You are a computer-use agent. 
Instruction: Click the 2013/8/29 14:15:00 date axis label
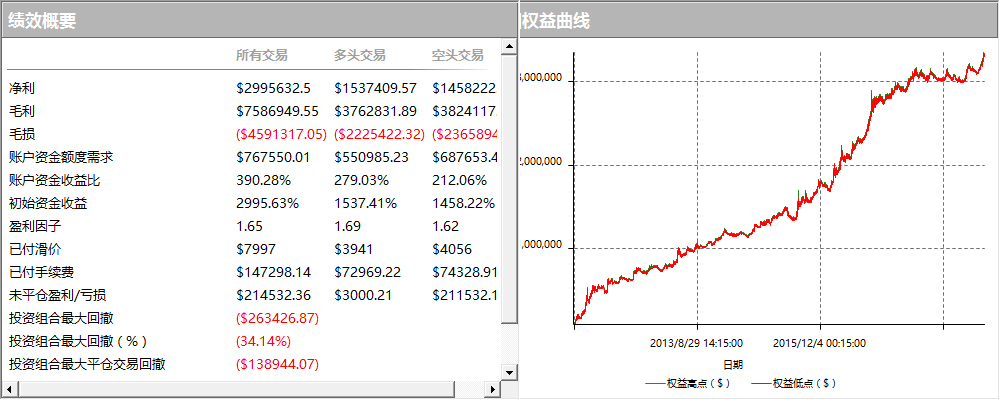click(691, 342)
